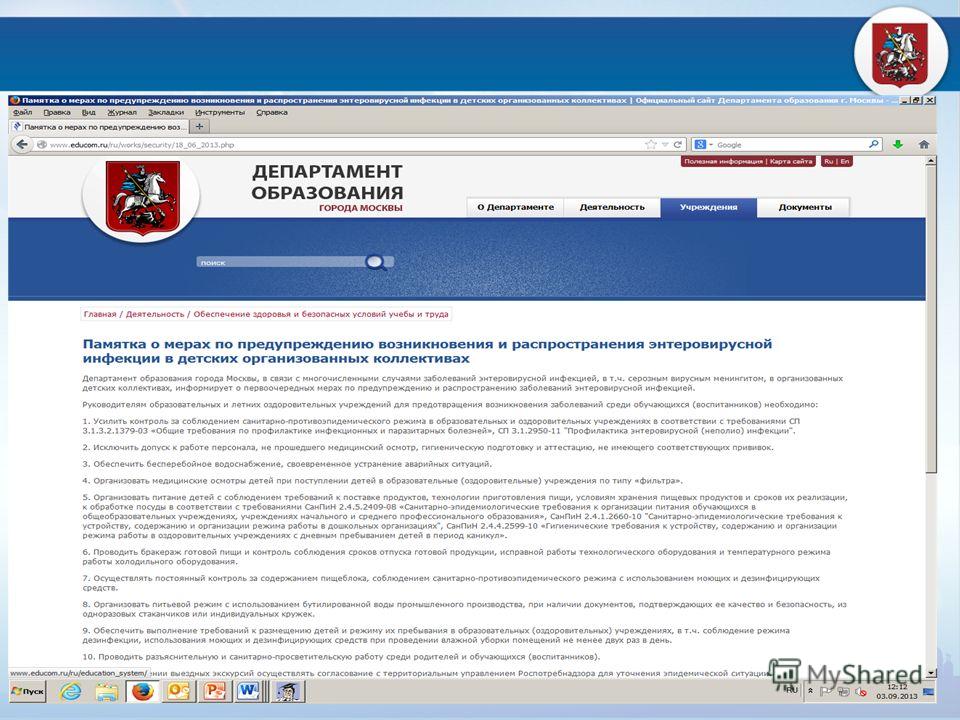Open PowerPoint from the taskbar
Screen dimensions: 960x720
click(214, 691)
